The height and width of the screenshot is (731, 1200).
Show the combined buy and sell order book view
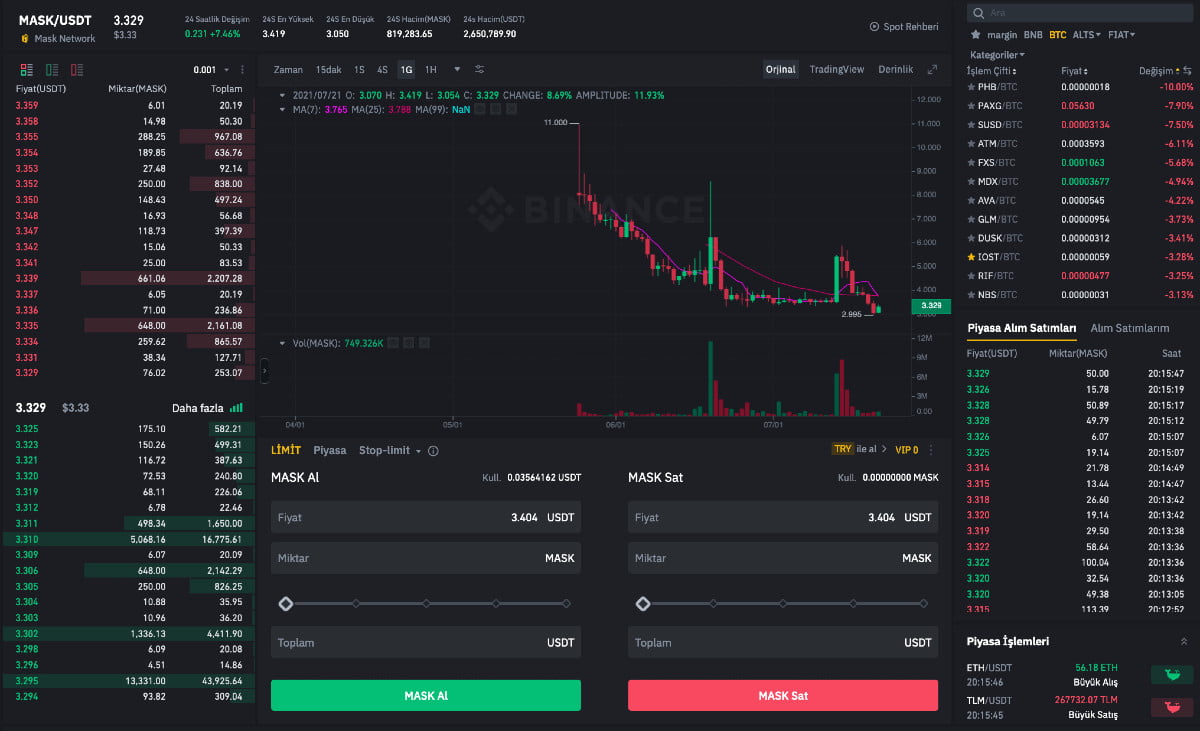[x=26, y=70]
